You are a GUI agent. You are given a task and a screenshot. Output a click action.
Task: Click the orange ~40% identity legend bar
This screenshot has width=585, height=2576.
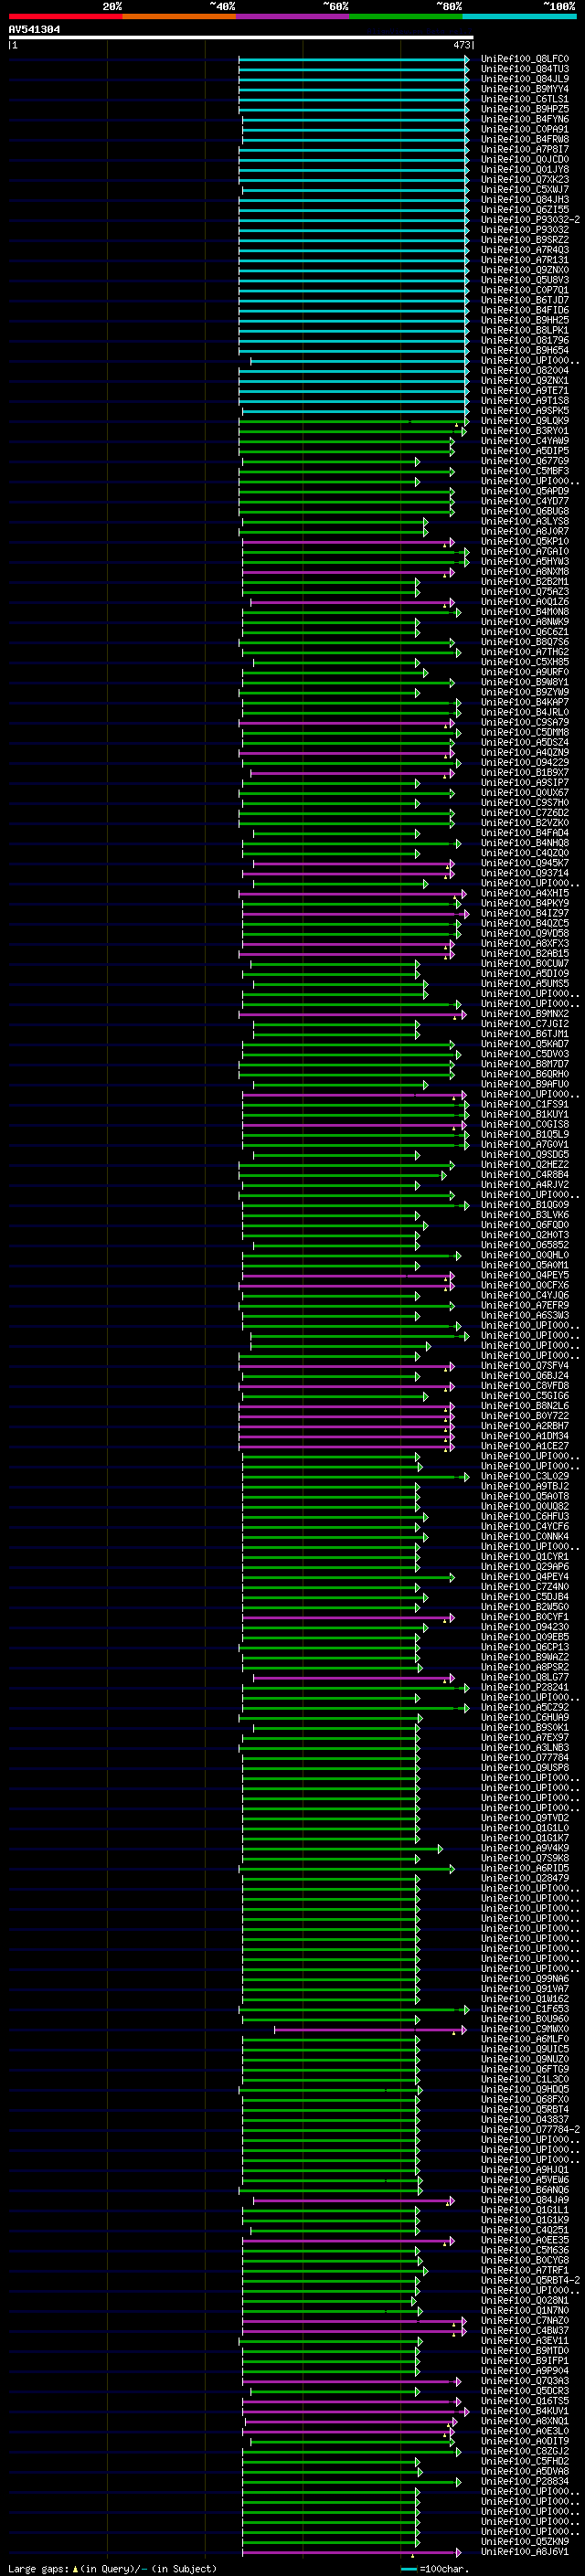pos(179,16)
